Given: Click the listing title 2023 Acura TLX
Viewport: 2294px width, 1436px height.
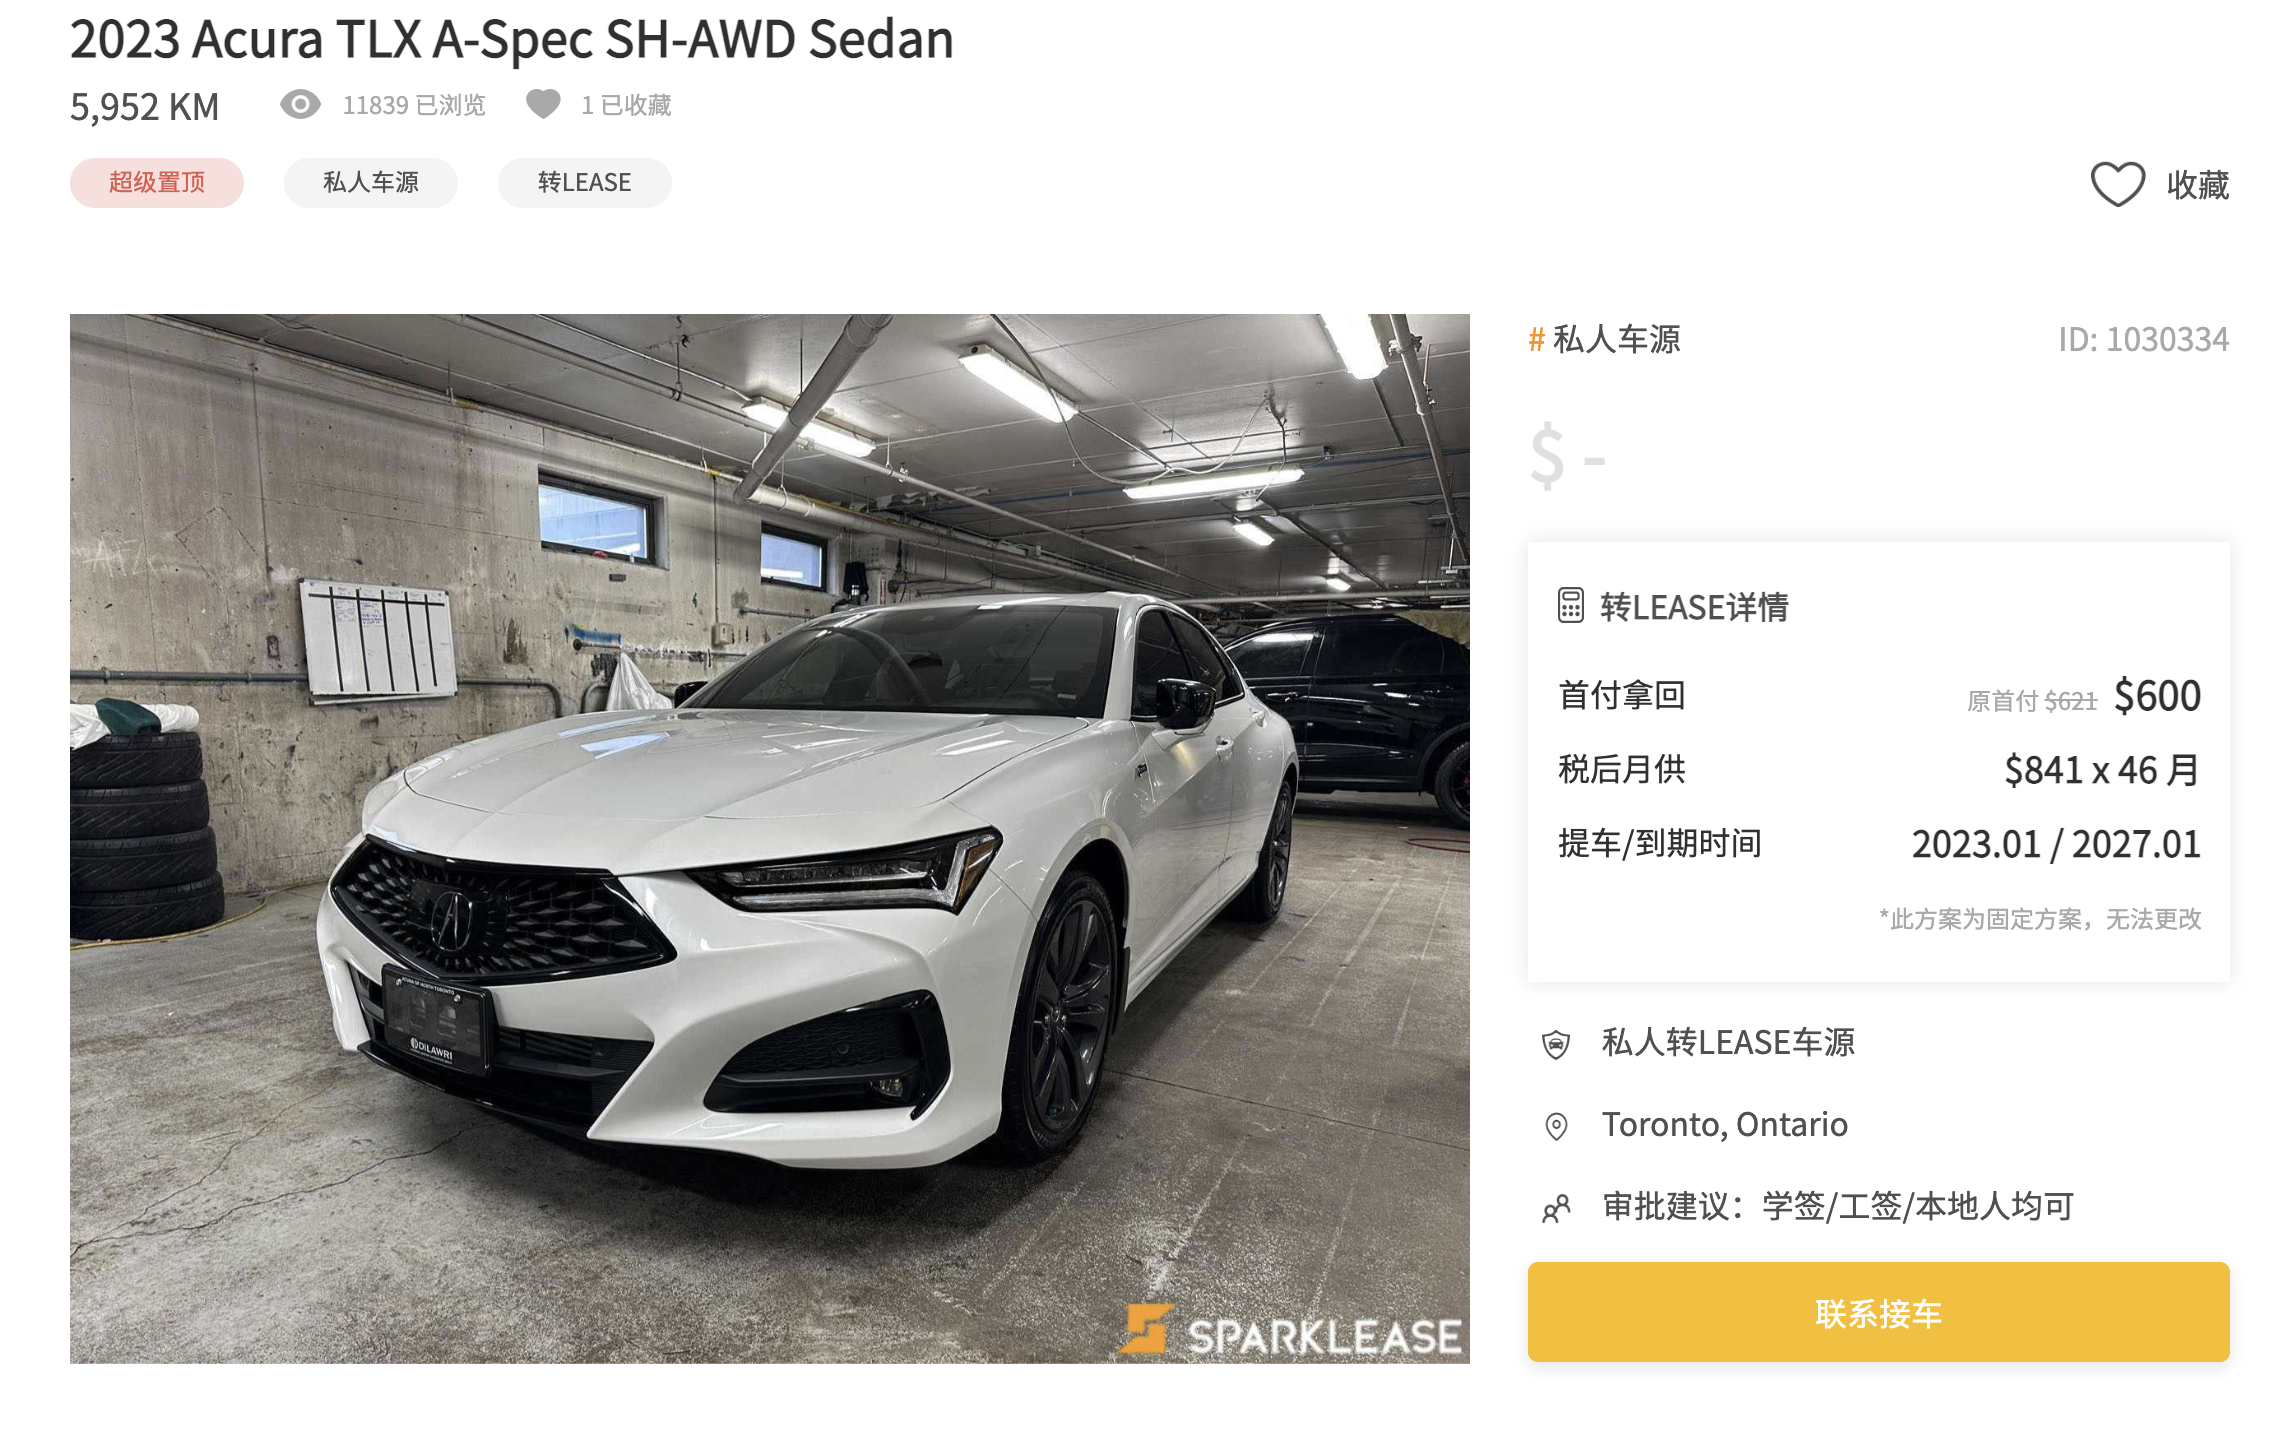Looking at the screenshot, I should coord(511,39).
